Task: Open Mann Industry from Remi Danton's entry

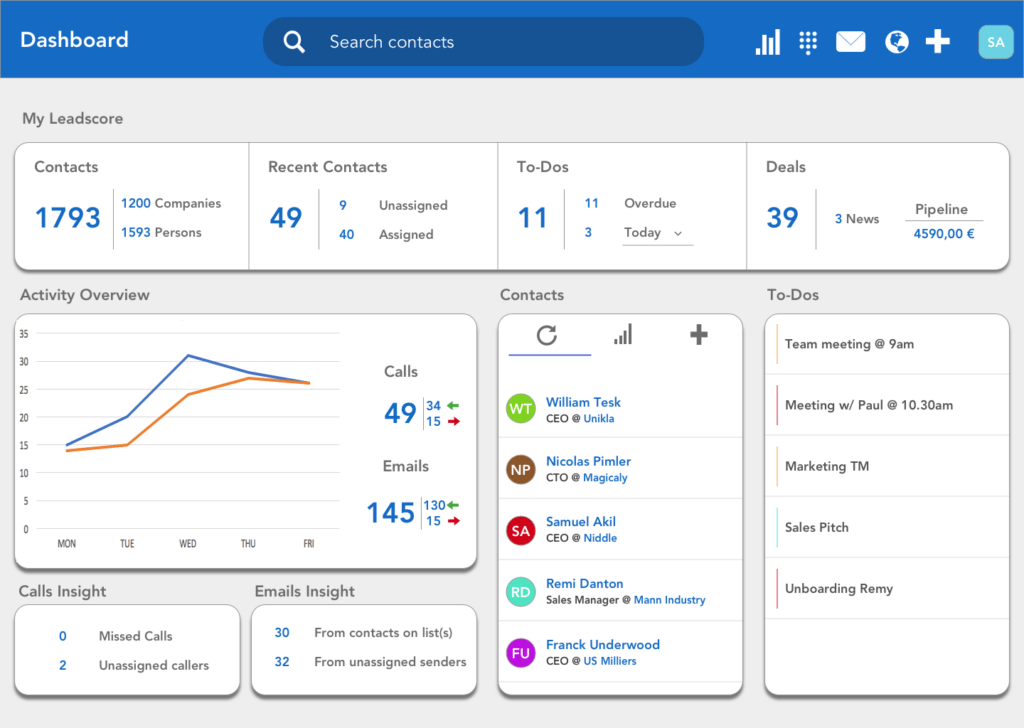Action: 668,599
